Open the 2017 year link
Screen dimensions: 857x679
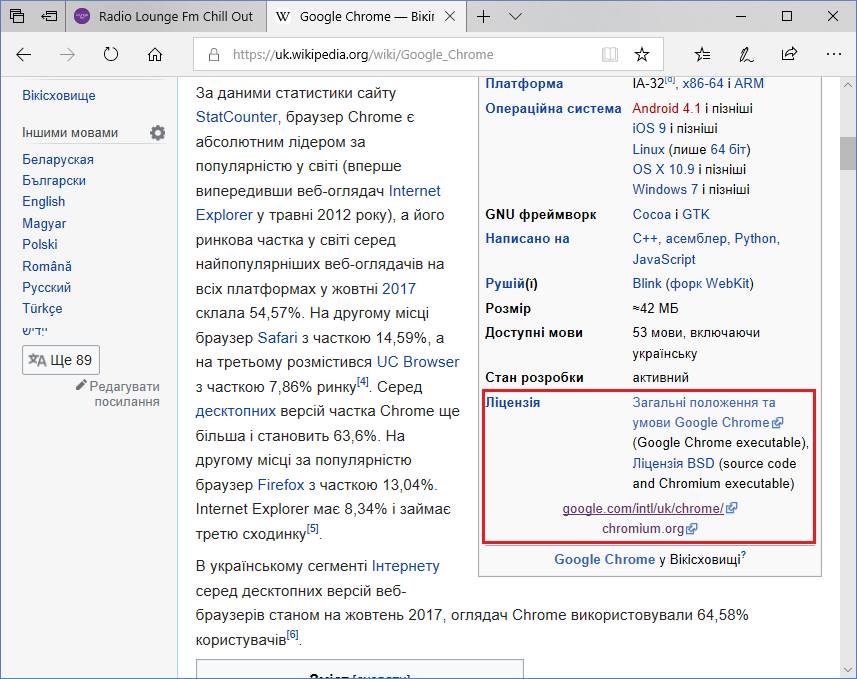click(x=399, y=289)
